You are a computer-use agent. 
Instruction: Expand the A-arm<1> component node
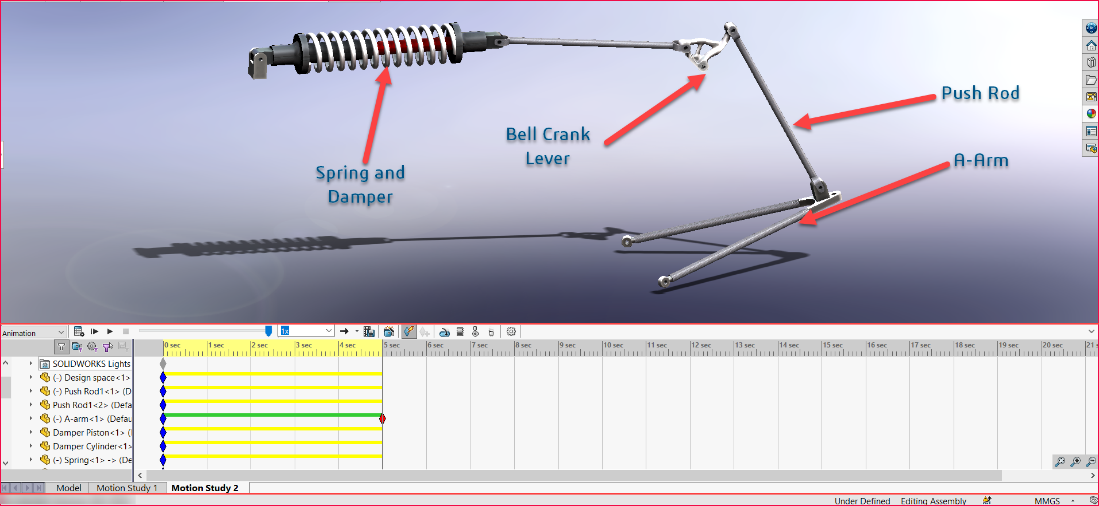tap(31, 418)
